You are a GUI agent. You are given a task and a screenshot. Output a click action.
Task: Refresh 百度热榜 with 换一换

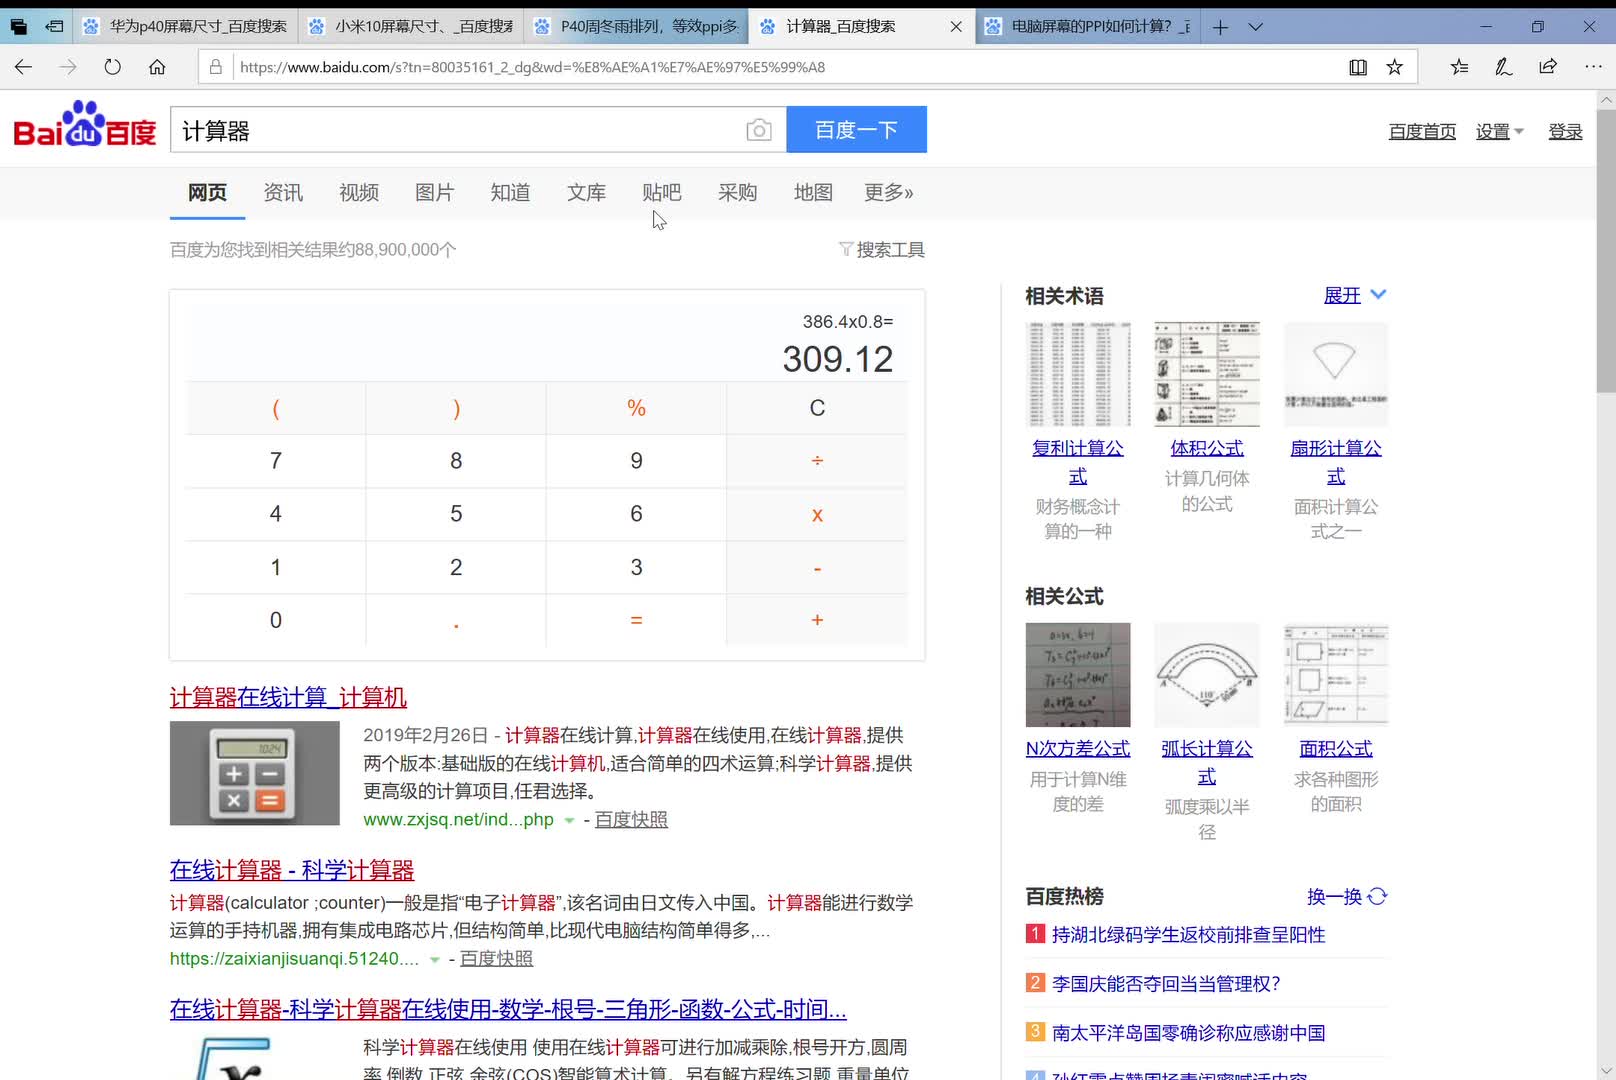1347,896
